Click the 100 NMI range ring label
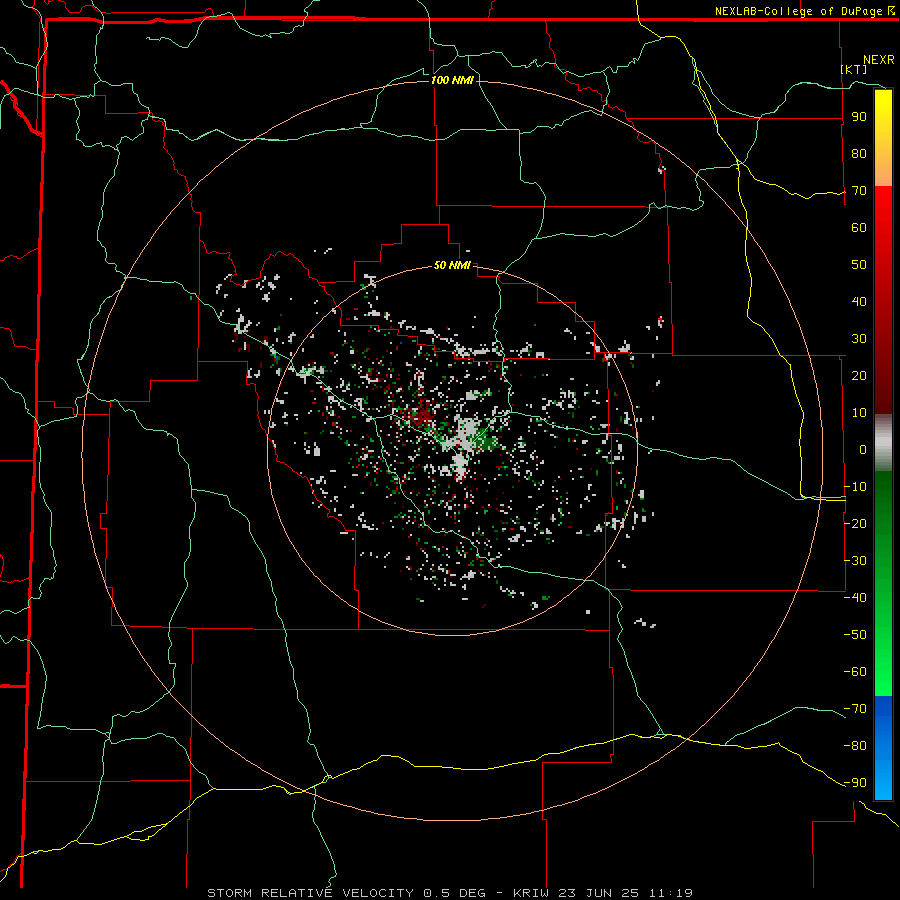This screenshot has height=900, width=900. [452, 80]
